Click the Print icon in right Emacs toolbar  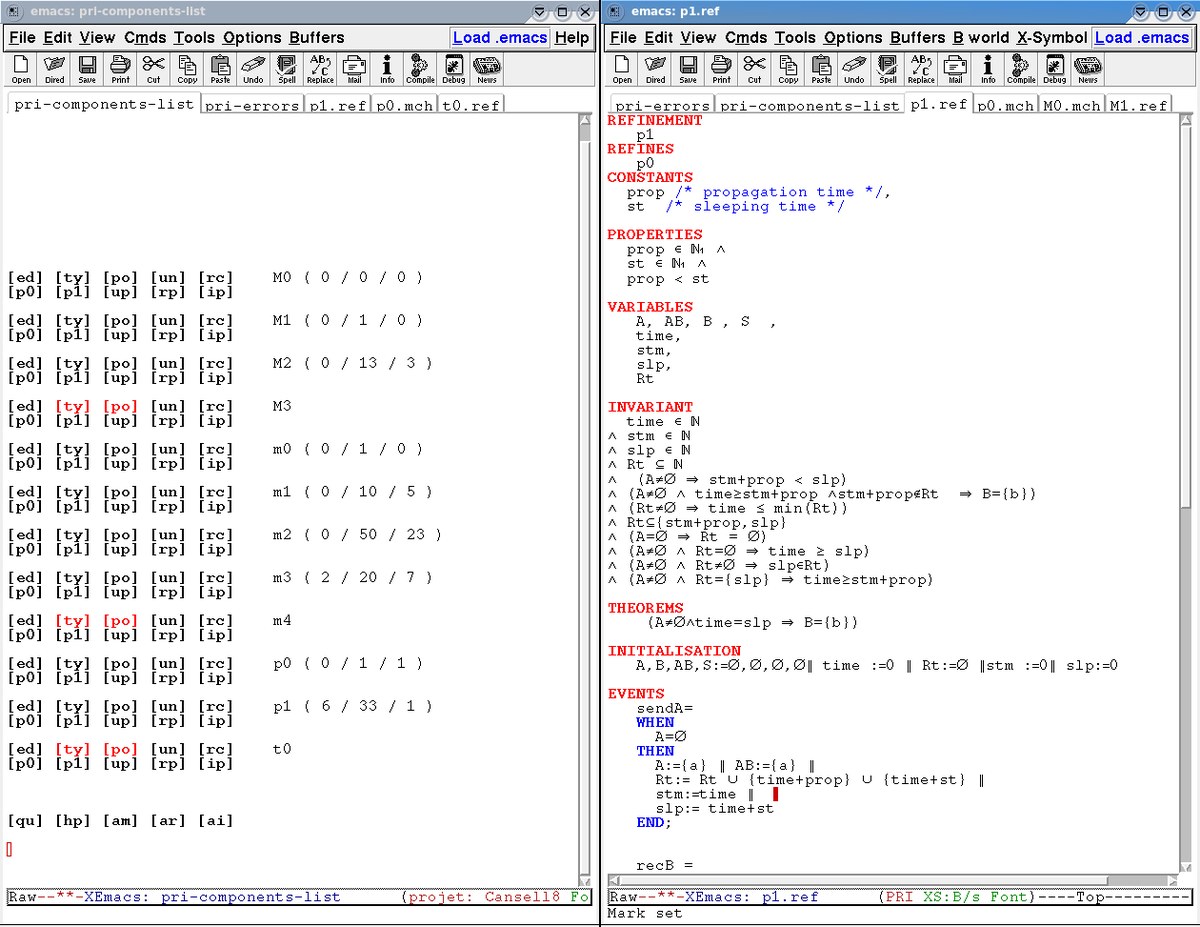click(x=721, y=68)
